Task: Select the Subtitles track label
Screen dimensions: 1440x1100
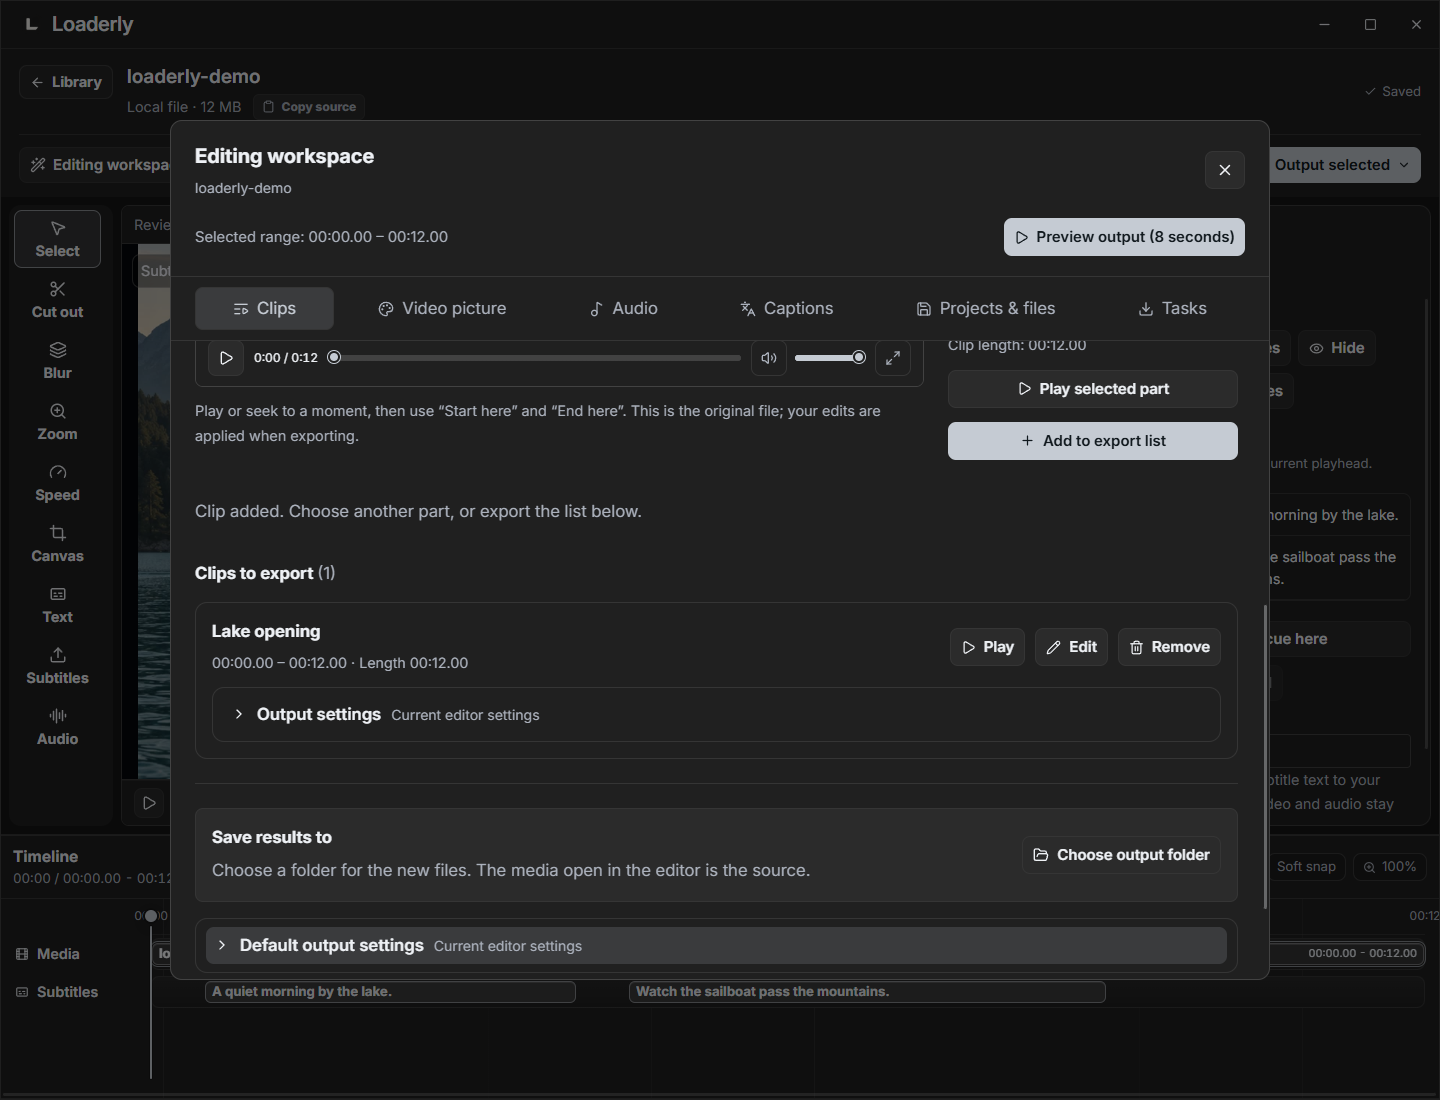Action: pos(57,992)
